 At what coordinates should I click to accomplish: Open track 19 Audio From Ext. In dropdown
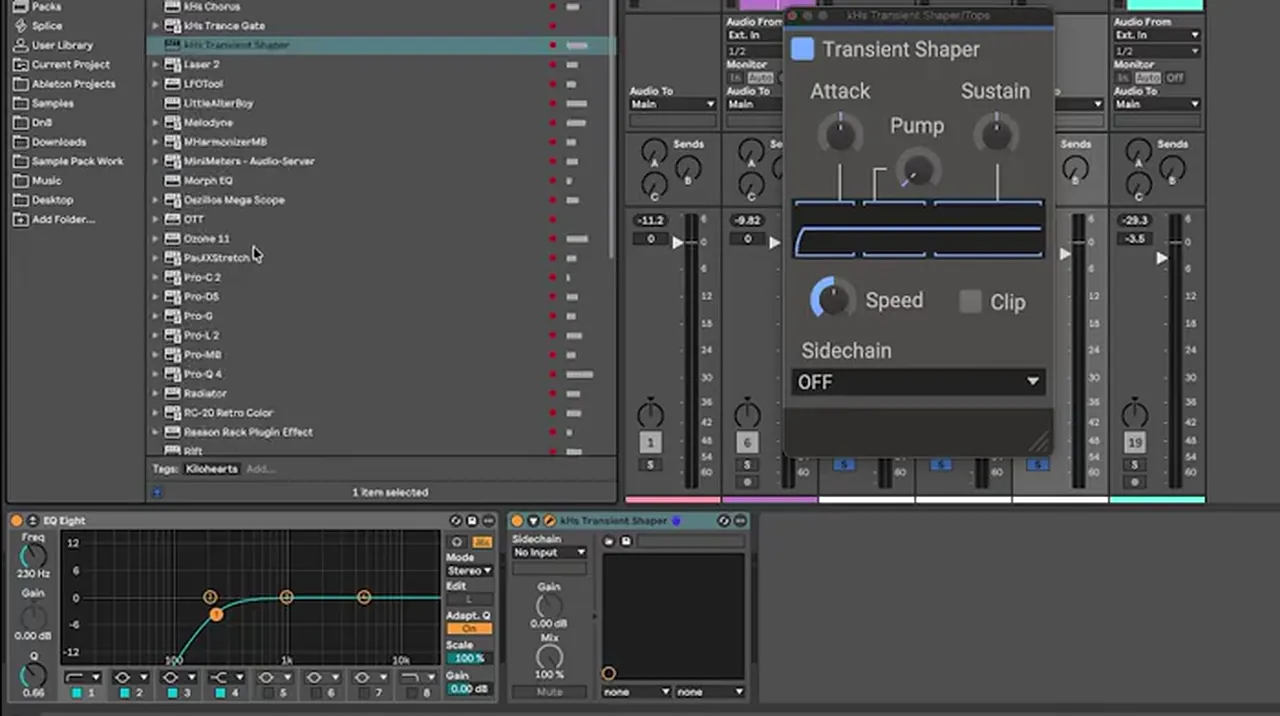1157,35
